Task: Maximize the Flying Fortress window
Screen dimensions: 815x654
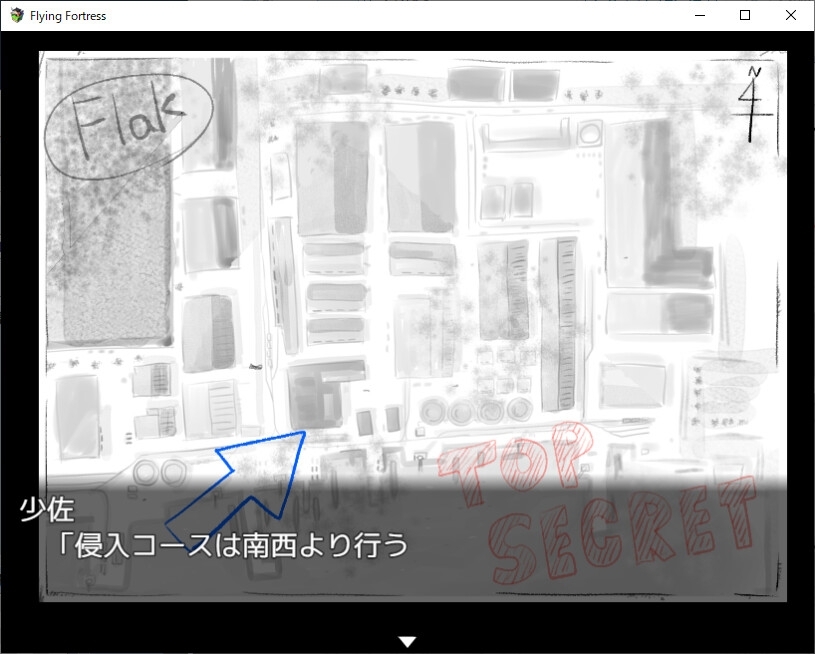Action: click(744, 15)
